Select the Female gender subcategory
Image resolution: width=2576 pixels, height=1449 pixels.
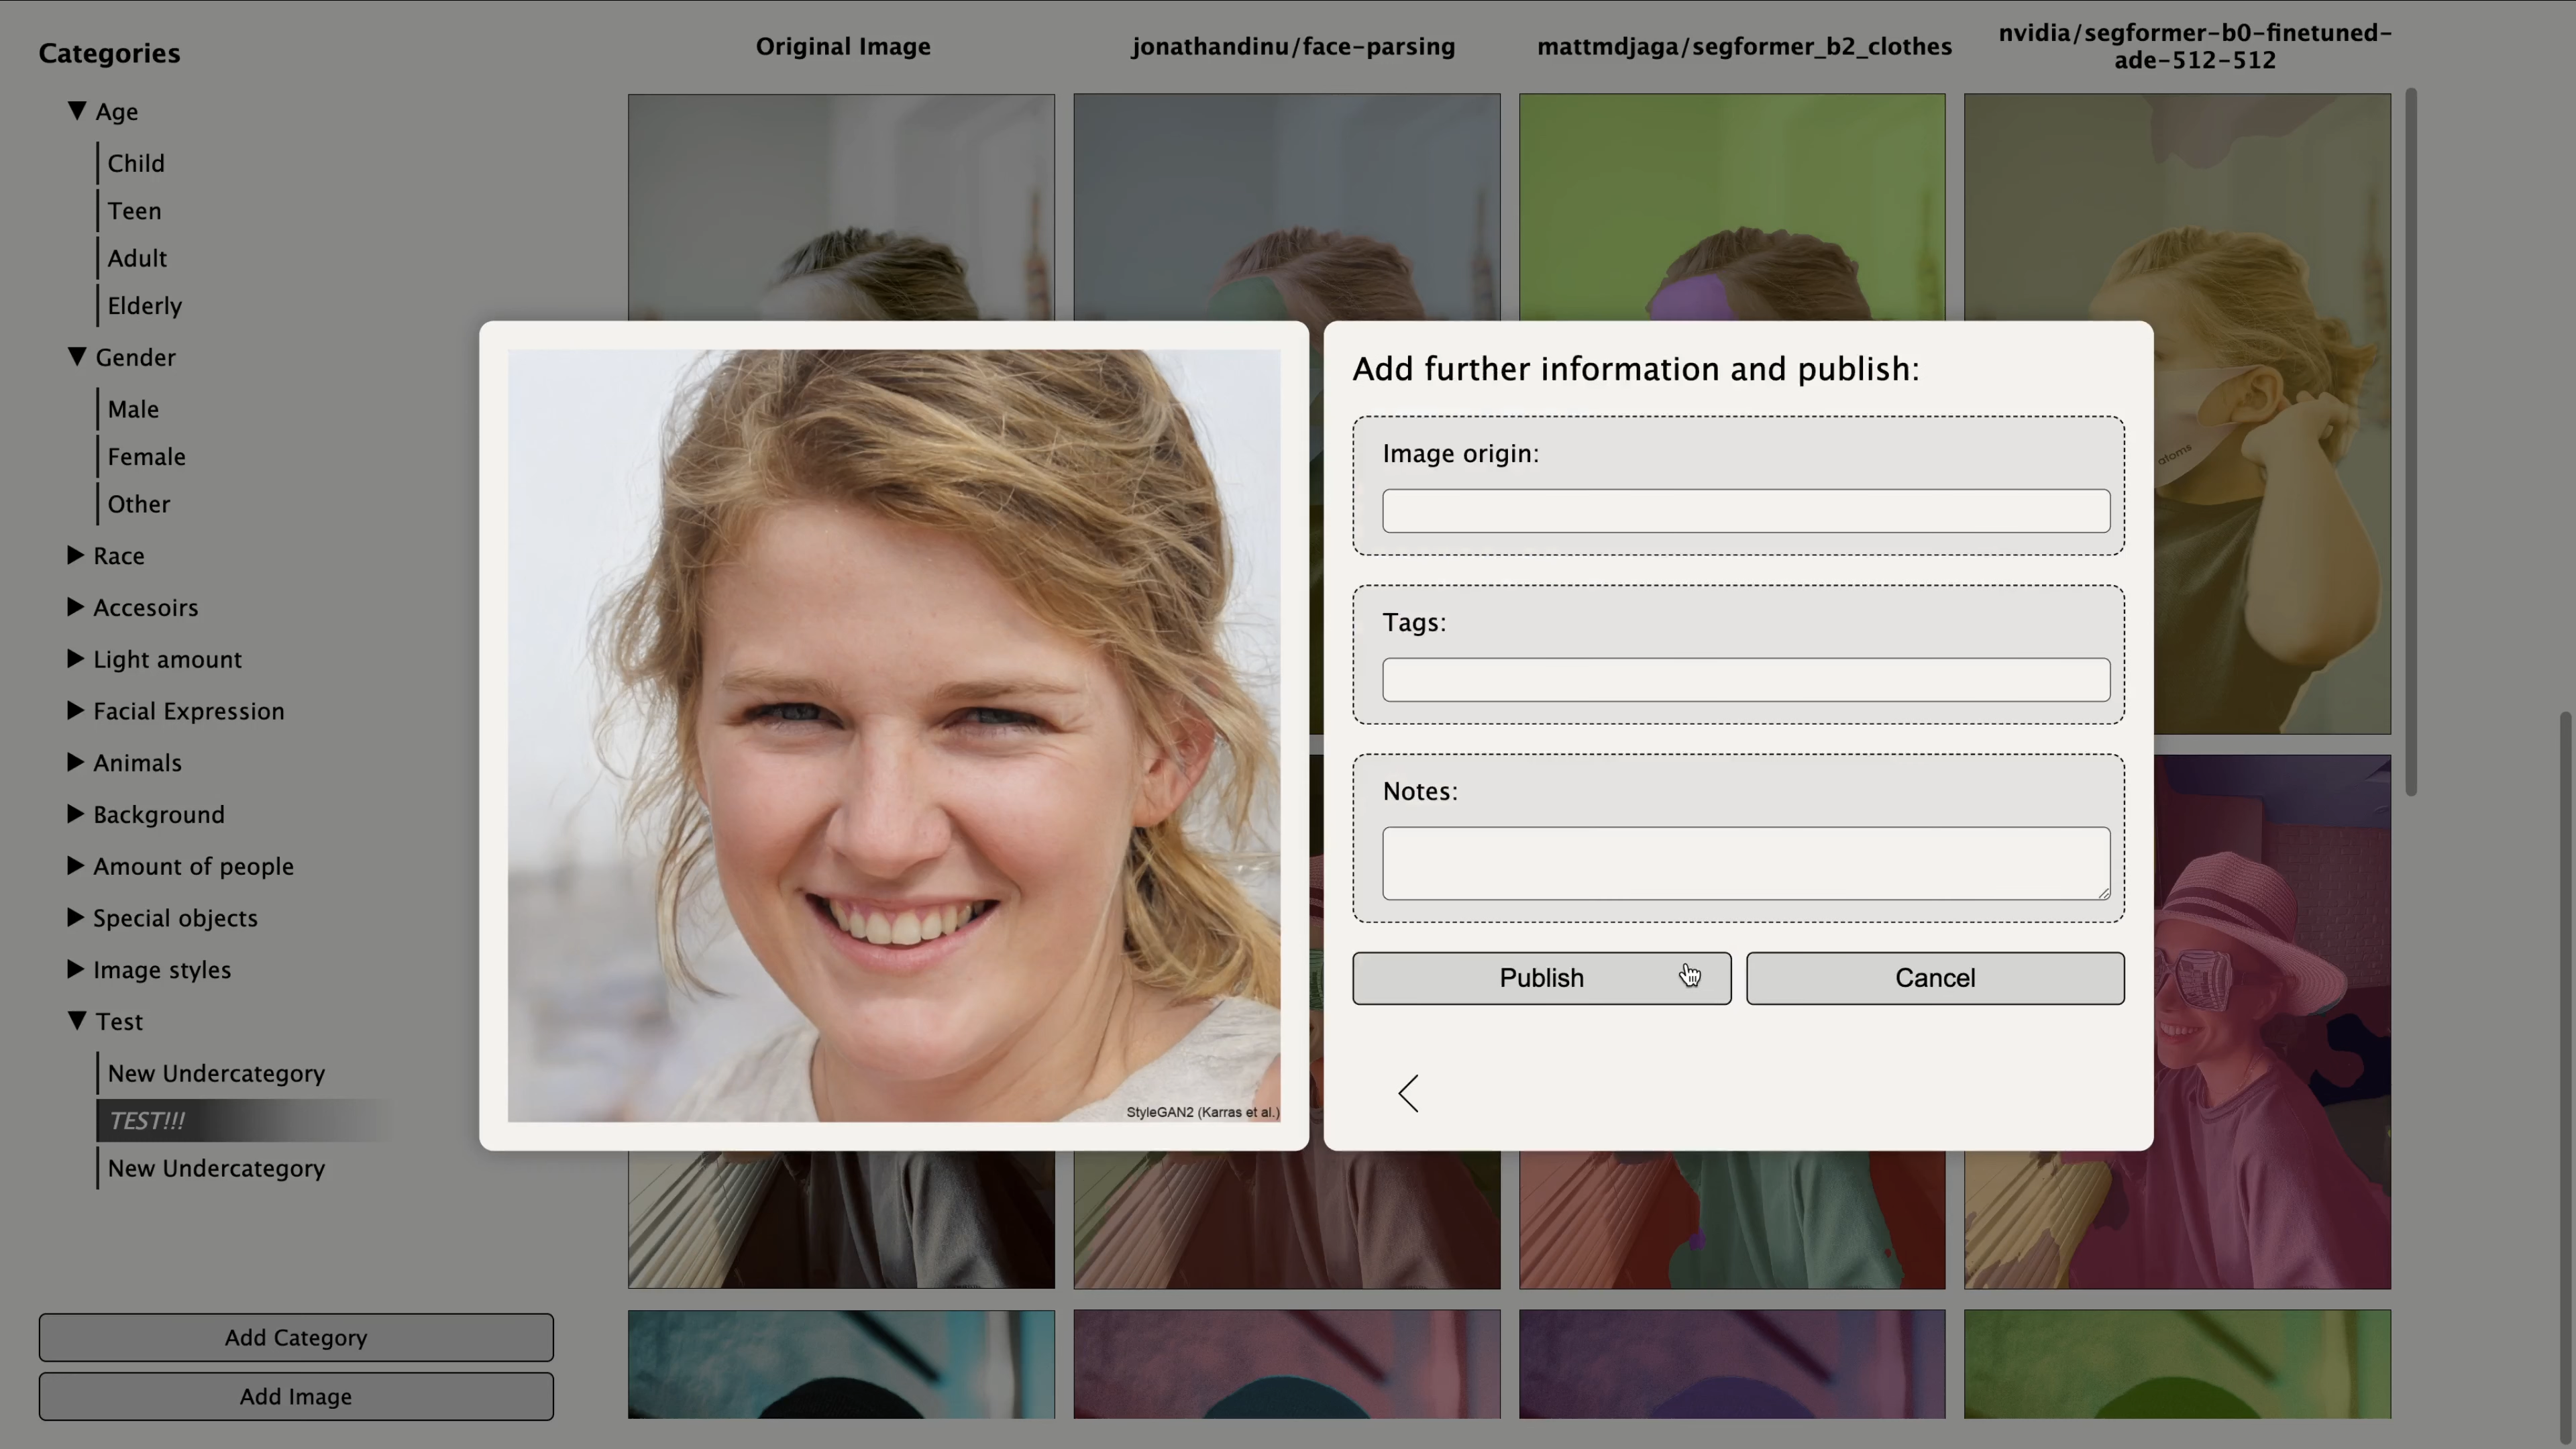146,456
